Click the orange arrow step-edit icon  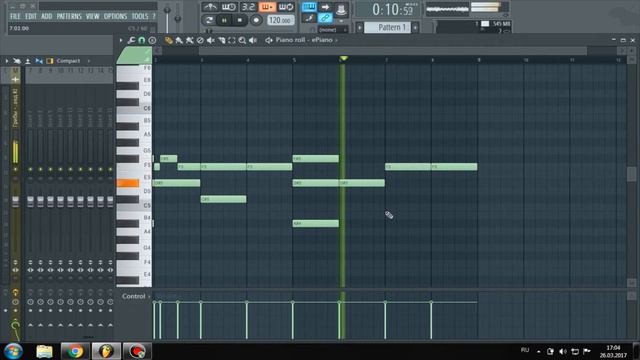point(325,7)
